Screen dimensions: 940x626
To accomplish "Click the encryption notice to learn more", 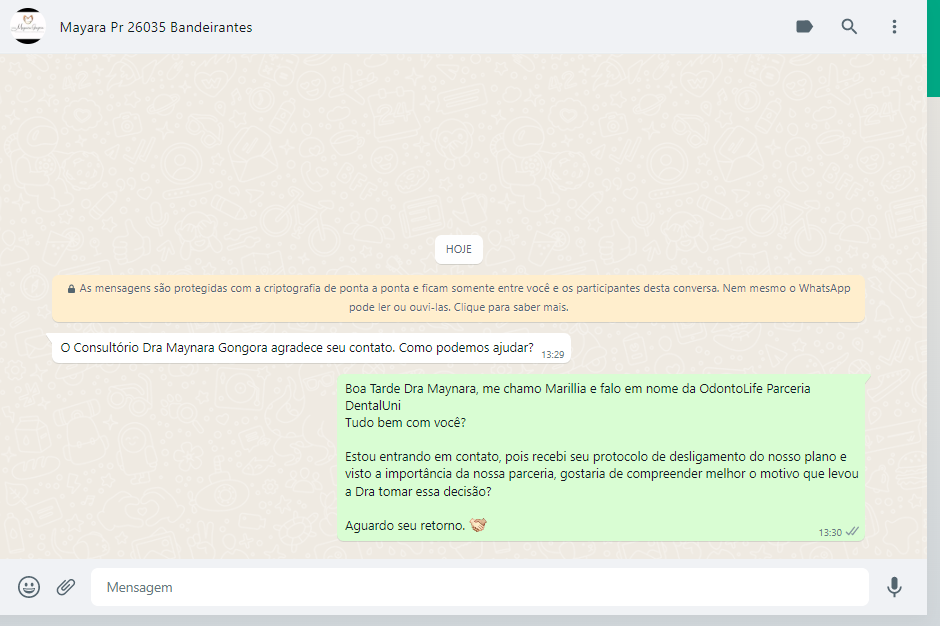I will 458,298.
